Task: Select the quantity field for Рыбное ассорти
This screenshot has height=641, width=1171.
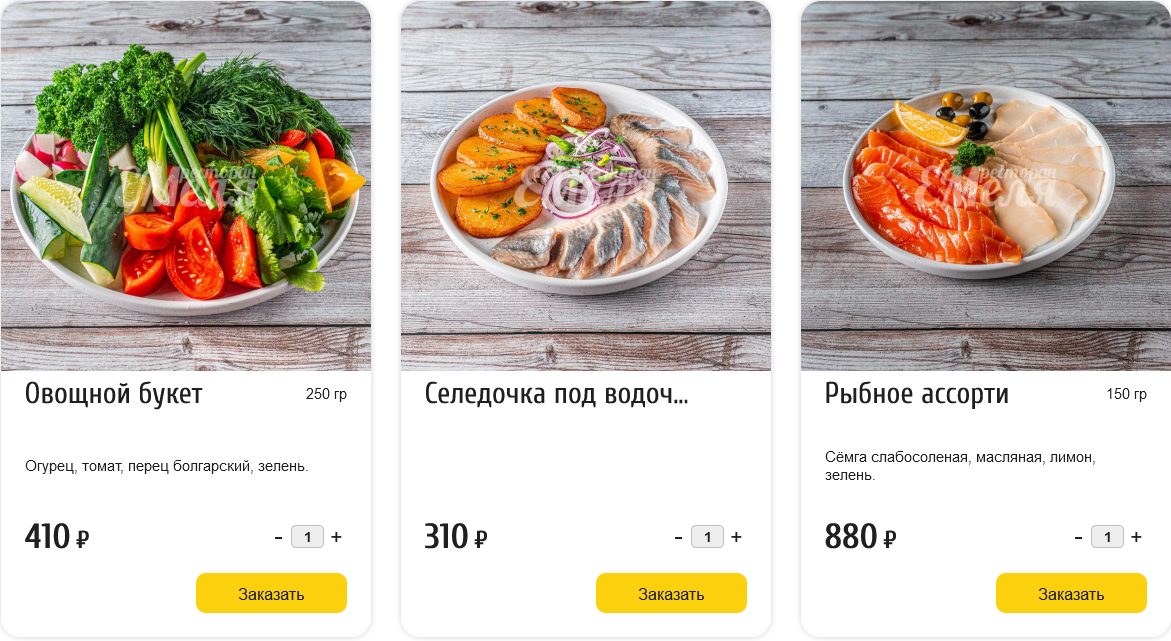Action: coord(1108,537)
